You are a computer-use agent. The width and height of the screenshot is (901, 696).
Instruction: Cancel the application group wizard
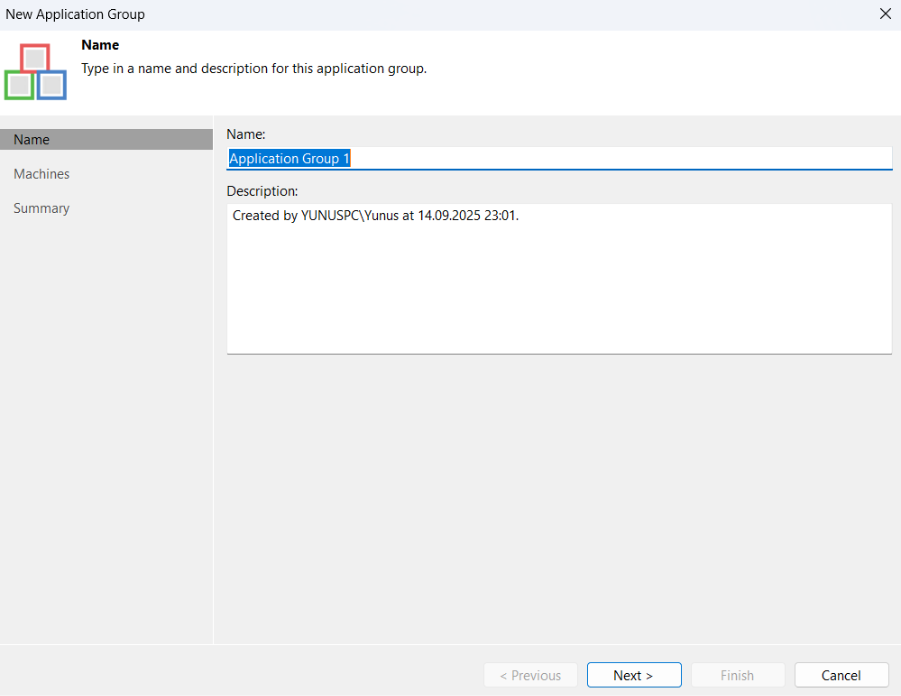[841, 675]
